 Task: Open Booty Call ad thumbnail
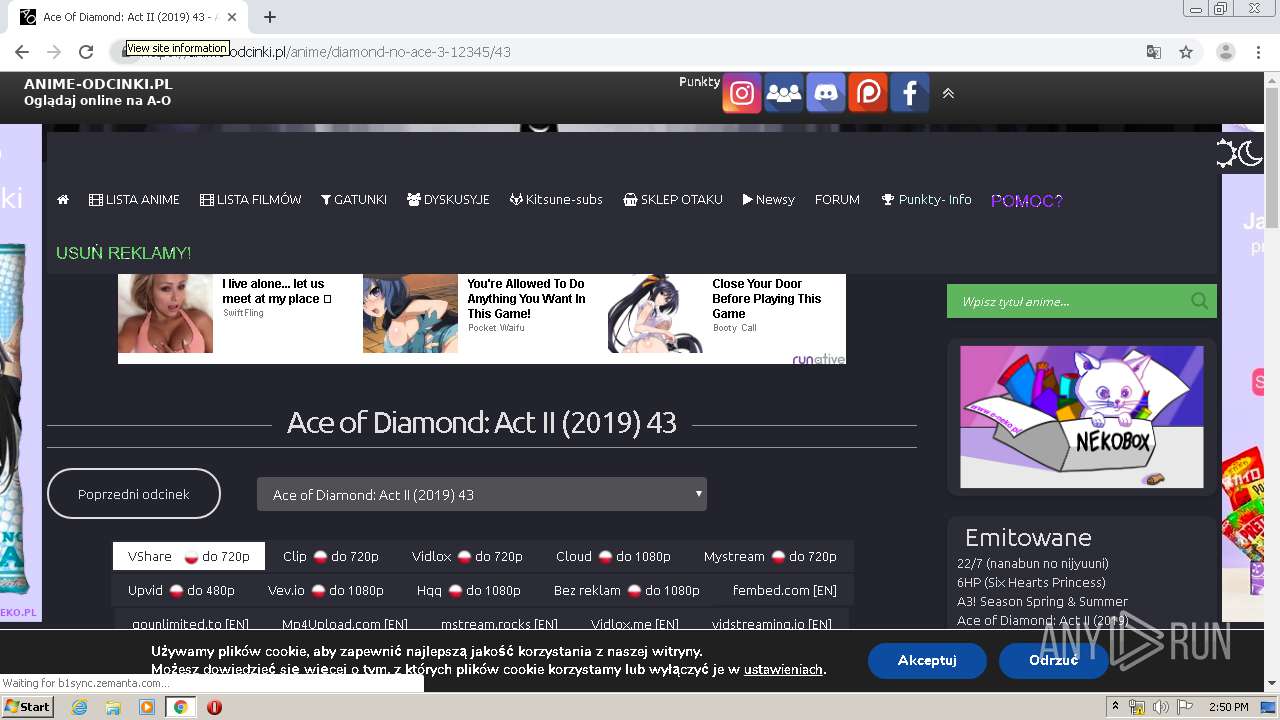[655, 313]
